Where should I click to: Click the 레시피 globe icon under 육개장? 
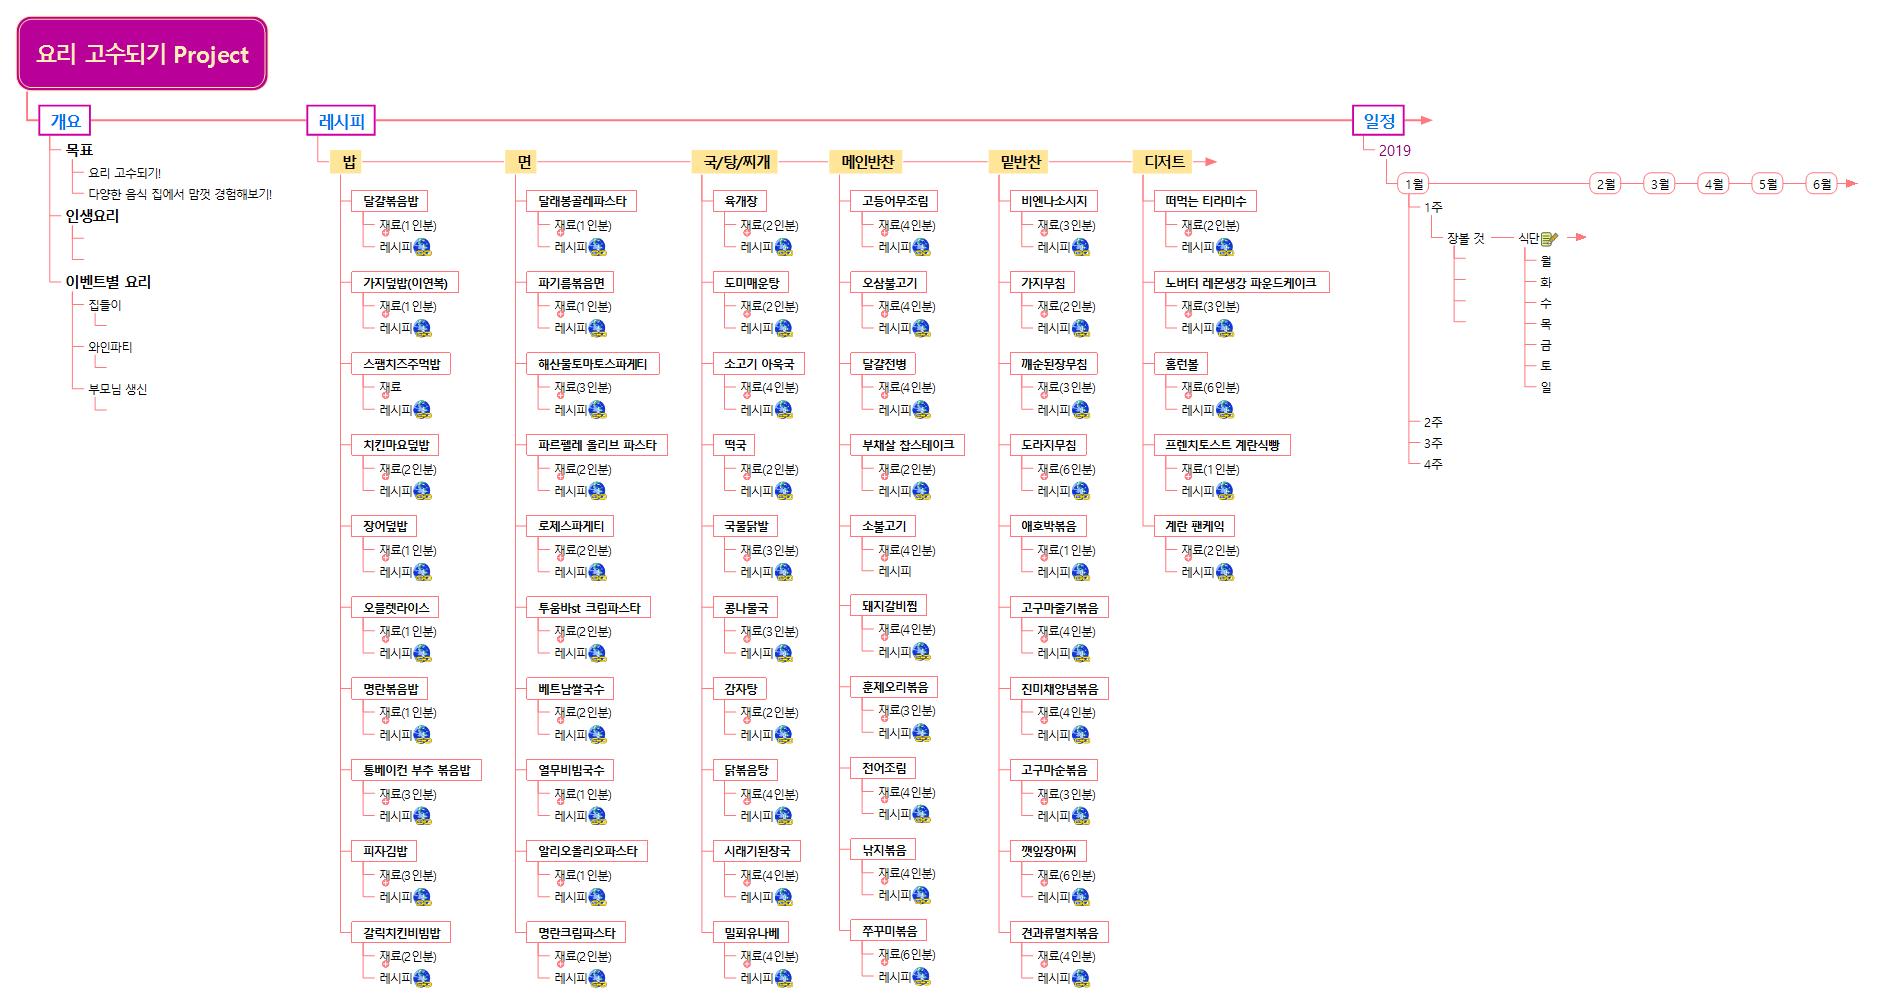click(783, 247)
